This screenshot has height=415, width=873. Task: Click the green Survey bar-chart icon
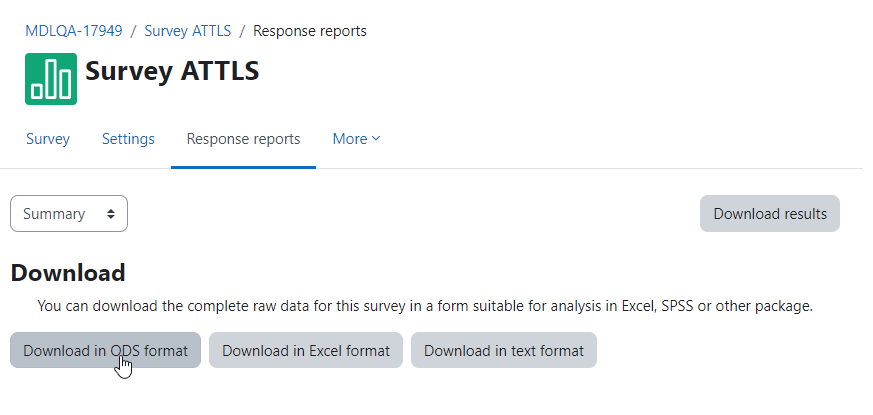click(x=51, y=79)
